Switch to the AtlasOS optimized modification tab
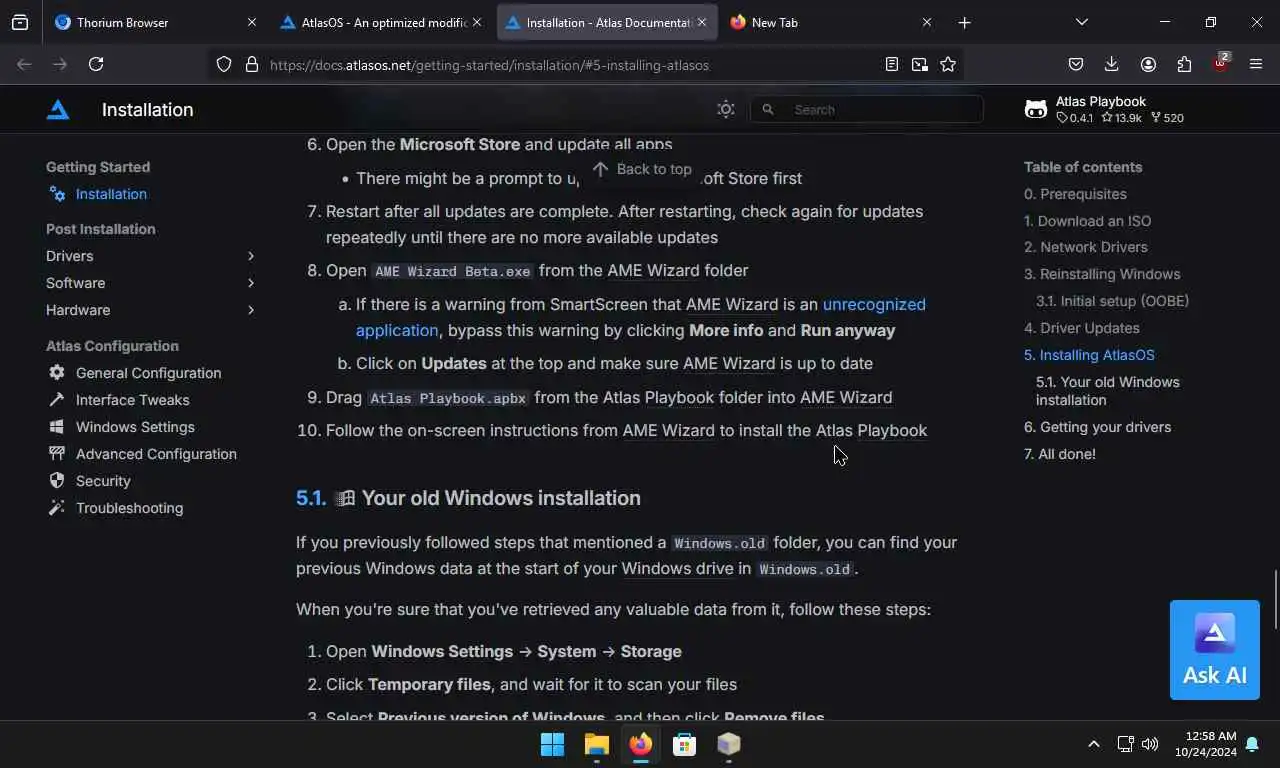Viewport: 1280px width, 768px height. (382, 22)
